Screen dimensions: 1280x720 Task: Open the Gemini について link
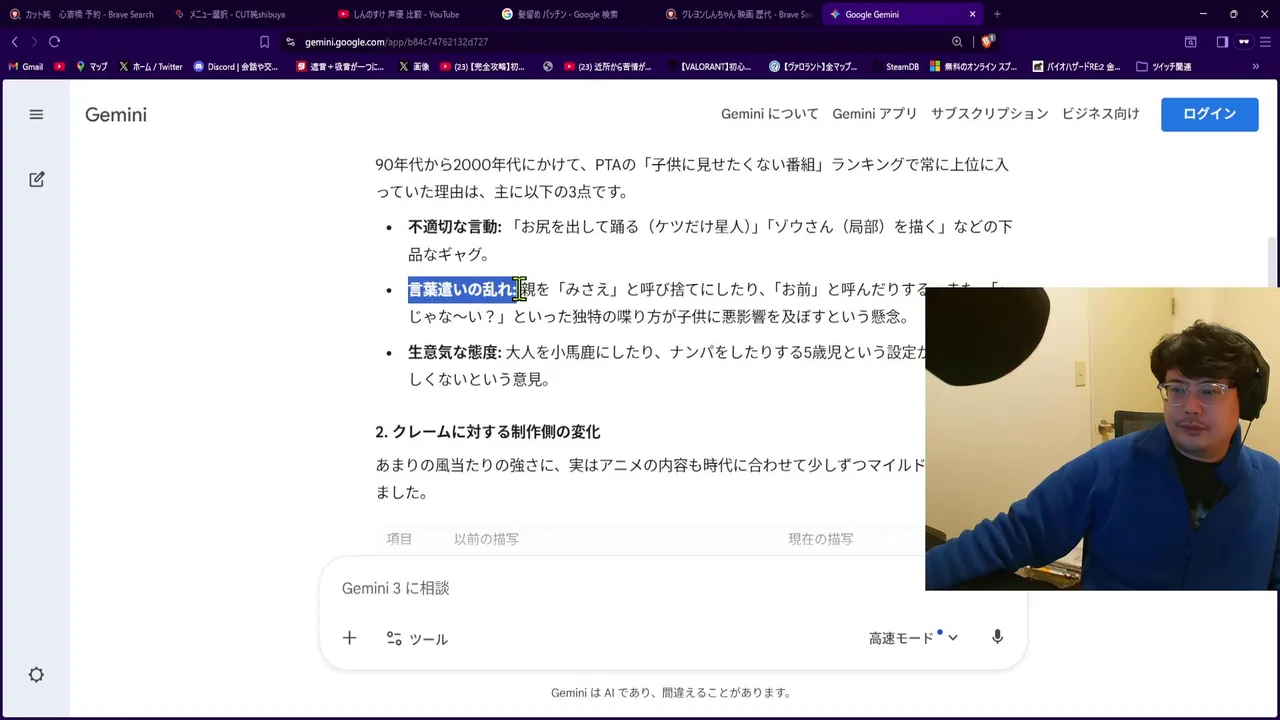coord(769,114)
